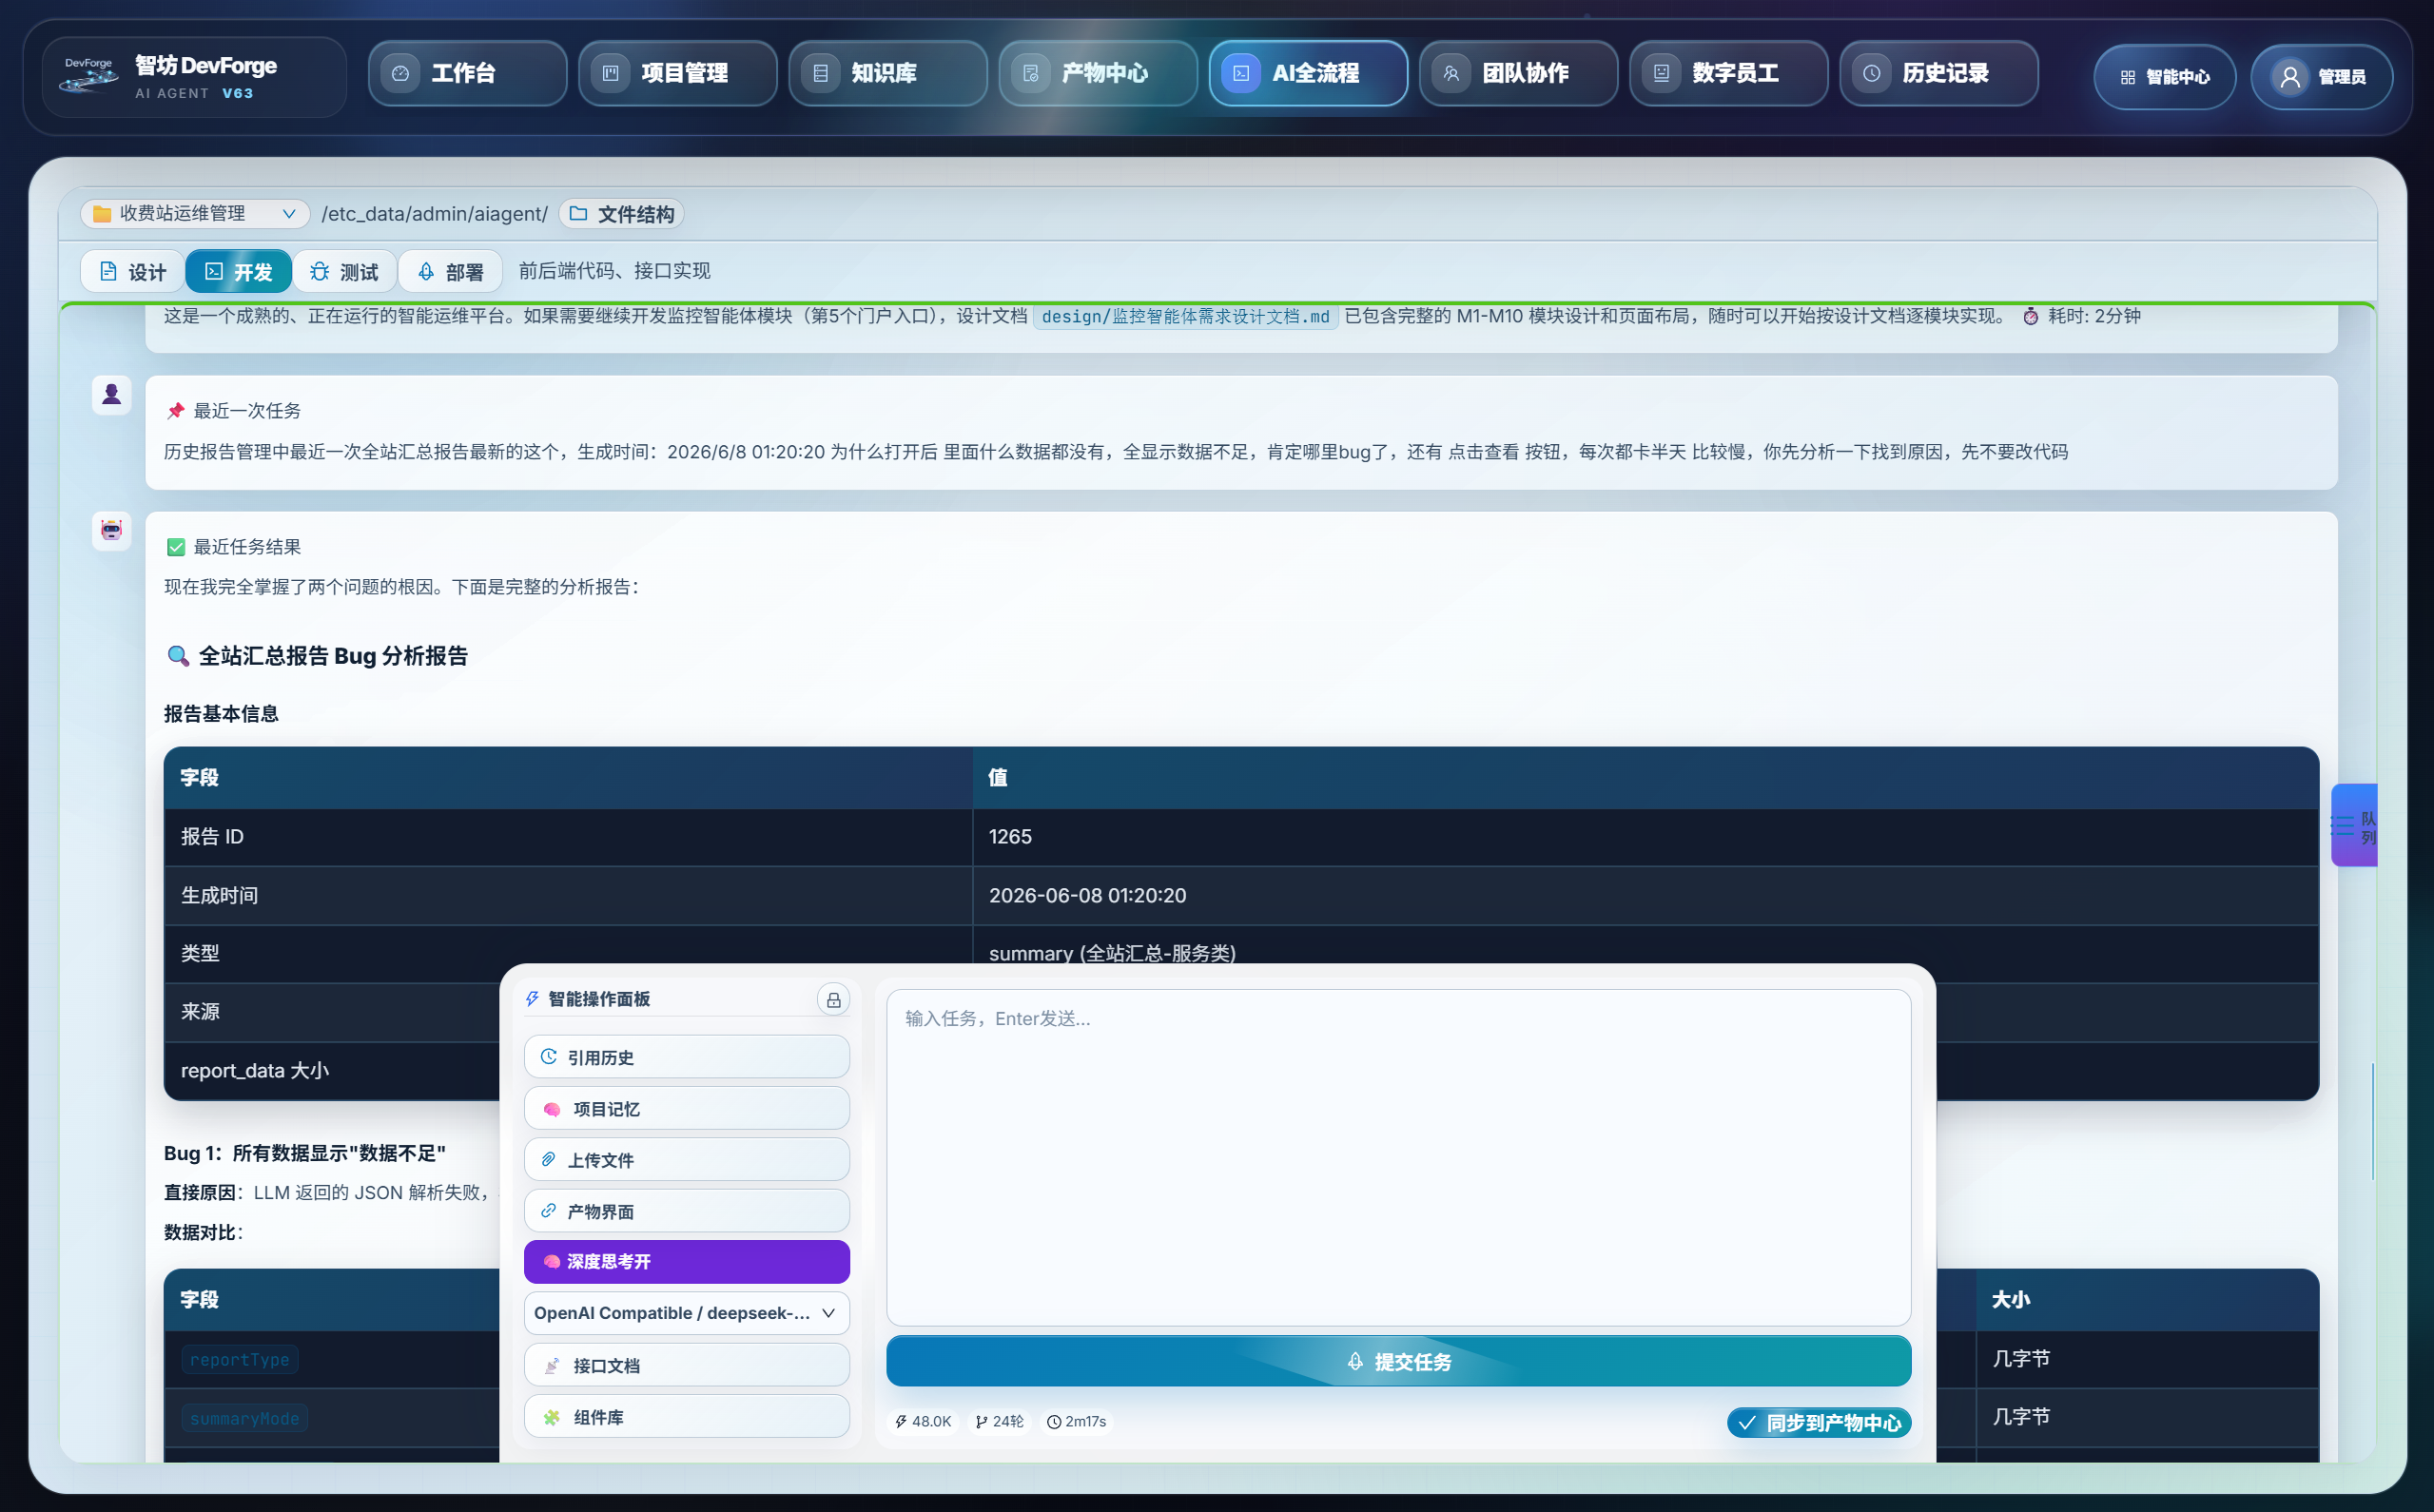Click the AI全流程 terminal icon

point(1241,73)
